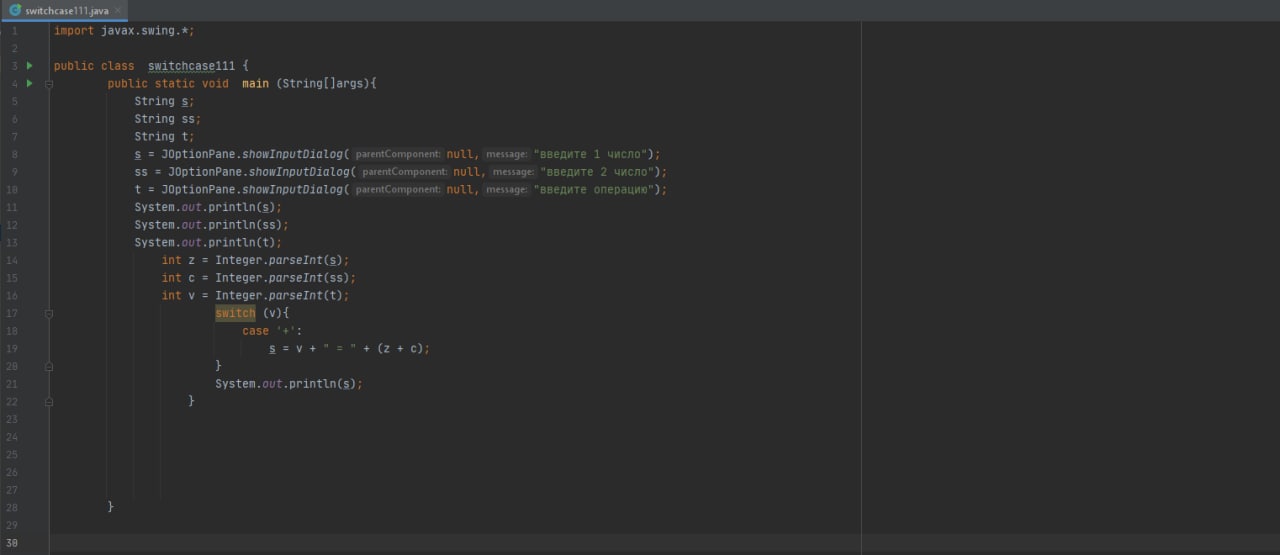
Task: Click the fold end marker on line 22
Action: [47, 401]
